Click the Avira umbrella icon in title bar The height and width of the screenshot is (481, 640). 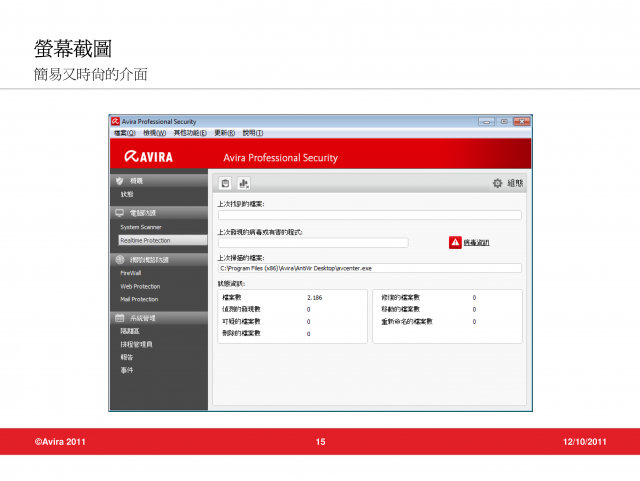coord(116,121)
